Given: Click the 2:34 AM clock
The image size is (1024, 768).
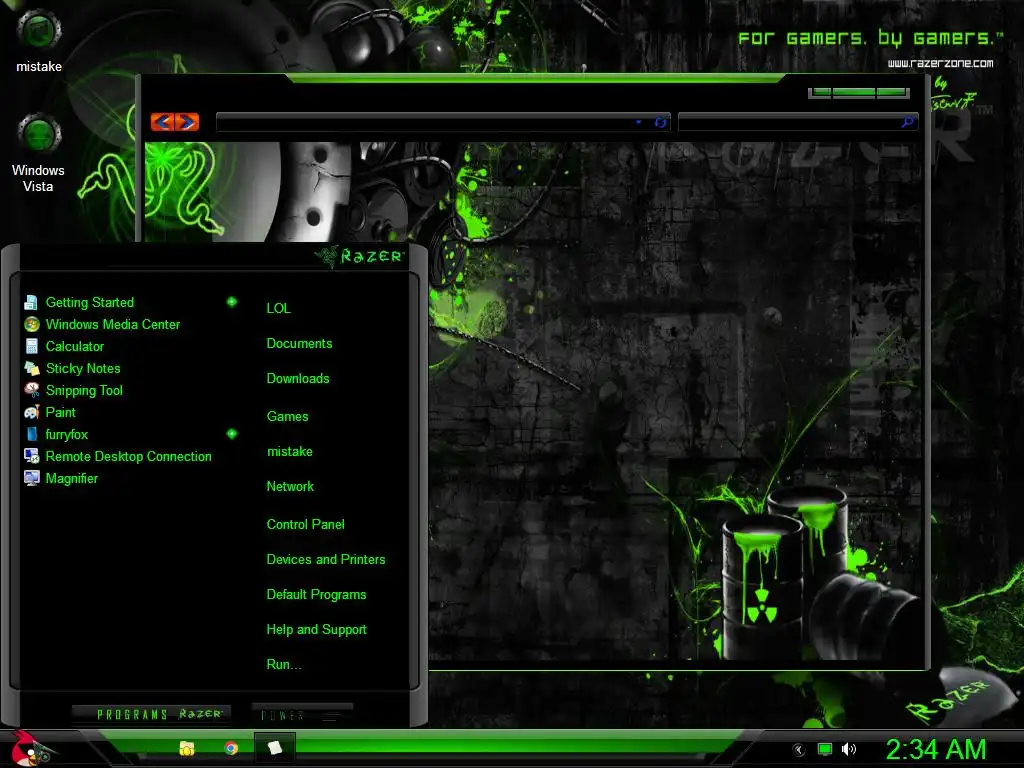Looking at the screenshot, I should click(936, 750).
